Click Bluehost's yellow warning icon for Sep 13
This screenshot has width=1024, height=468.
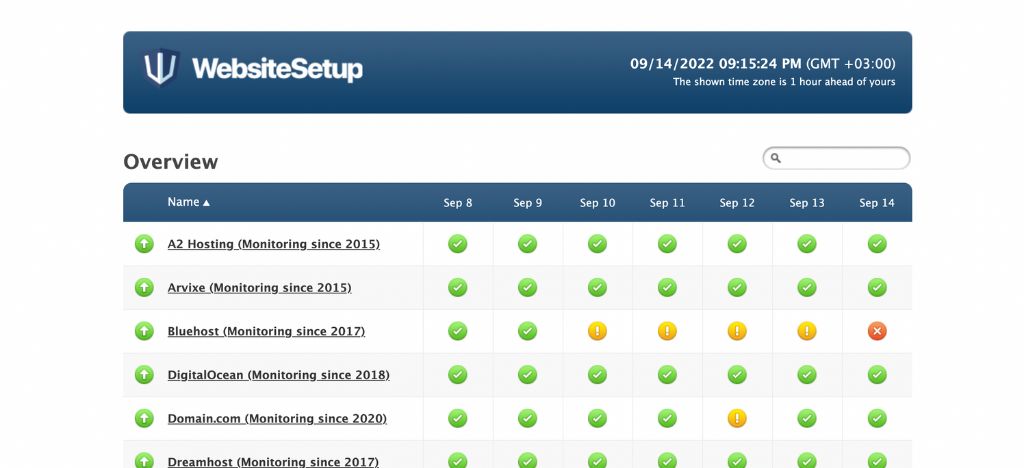tap(807, 331)
